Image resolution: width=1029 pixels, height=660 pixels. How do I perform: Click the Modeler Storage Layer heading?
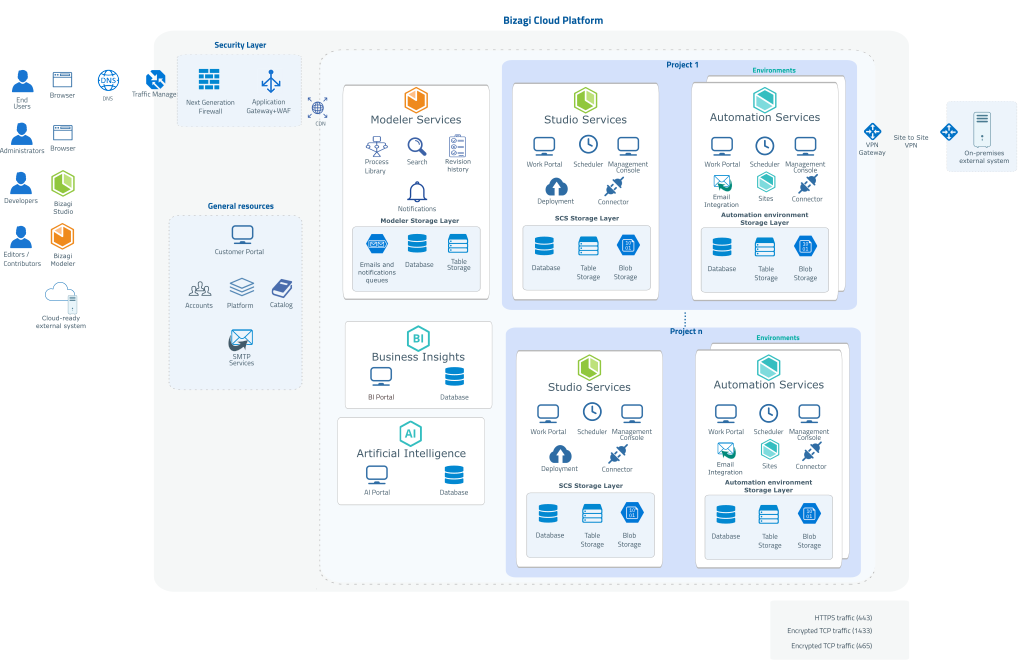coord(420,220)
